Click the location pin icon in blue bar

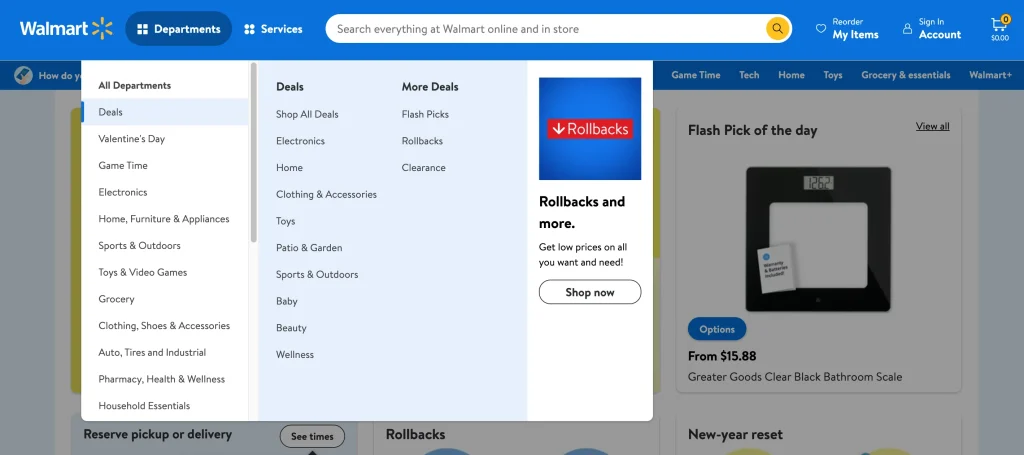[x=24, y=75]
